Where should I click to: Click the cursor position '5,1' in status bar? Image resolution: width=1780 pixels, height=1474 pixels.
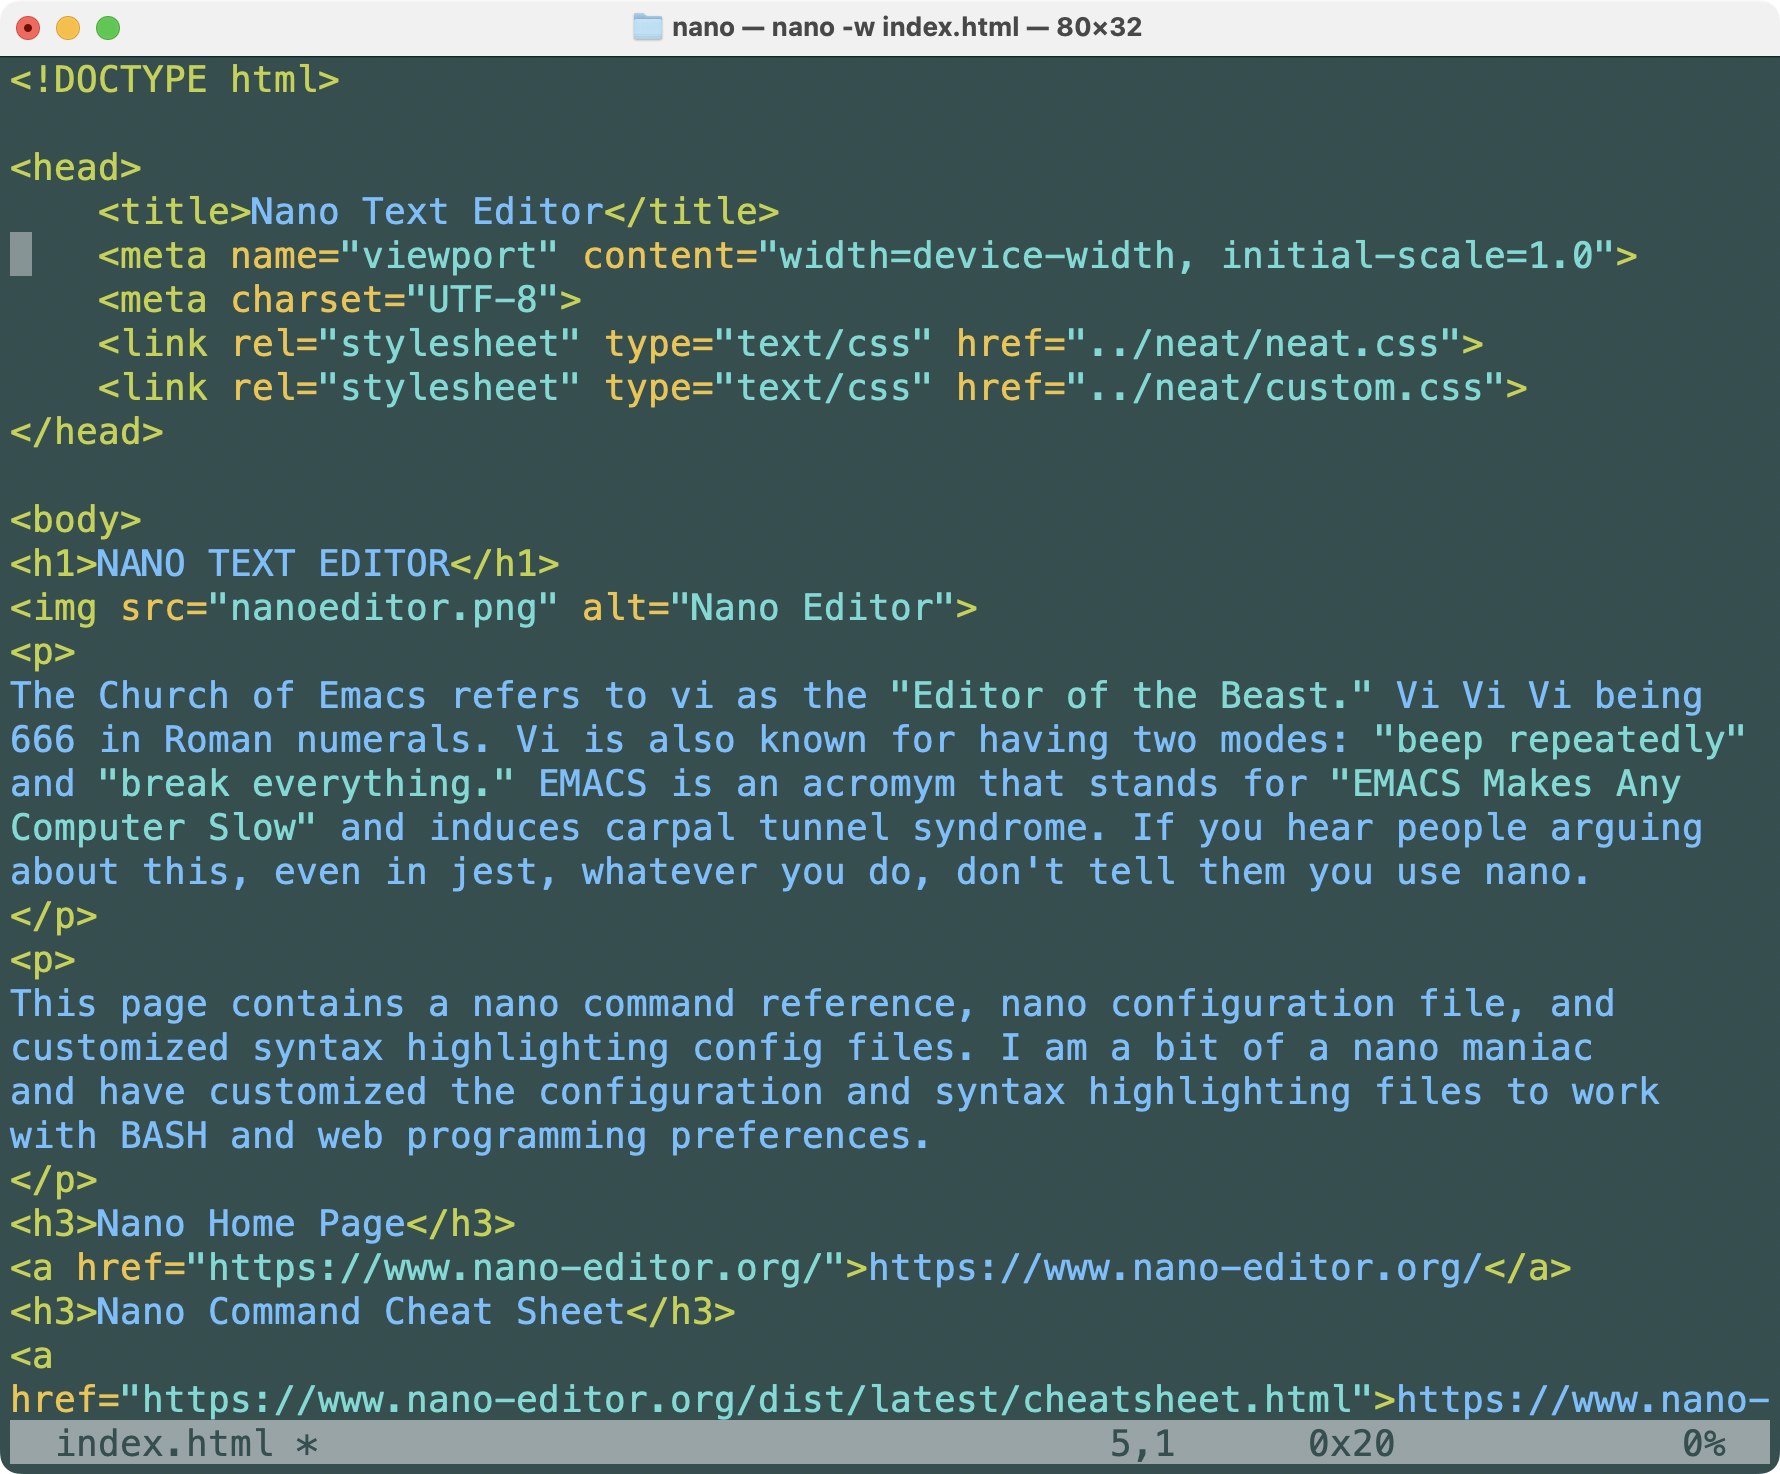1142,1444
